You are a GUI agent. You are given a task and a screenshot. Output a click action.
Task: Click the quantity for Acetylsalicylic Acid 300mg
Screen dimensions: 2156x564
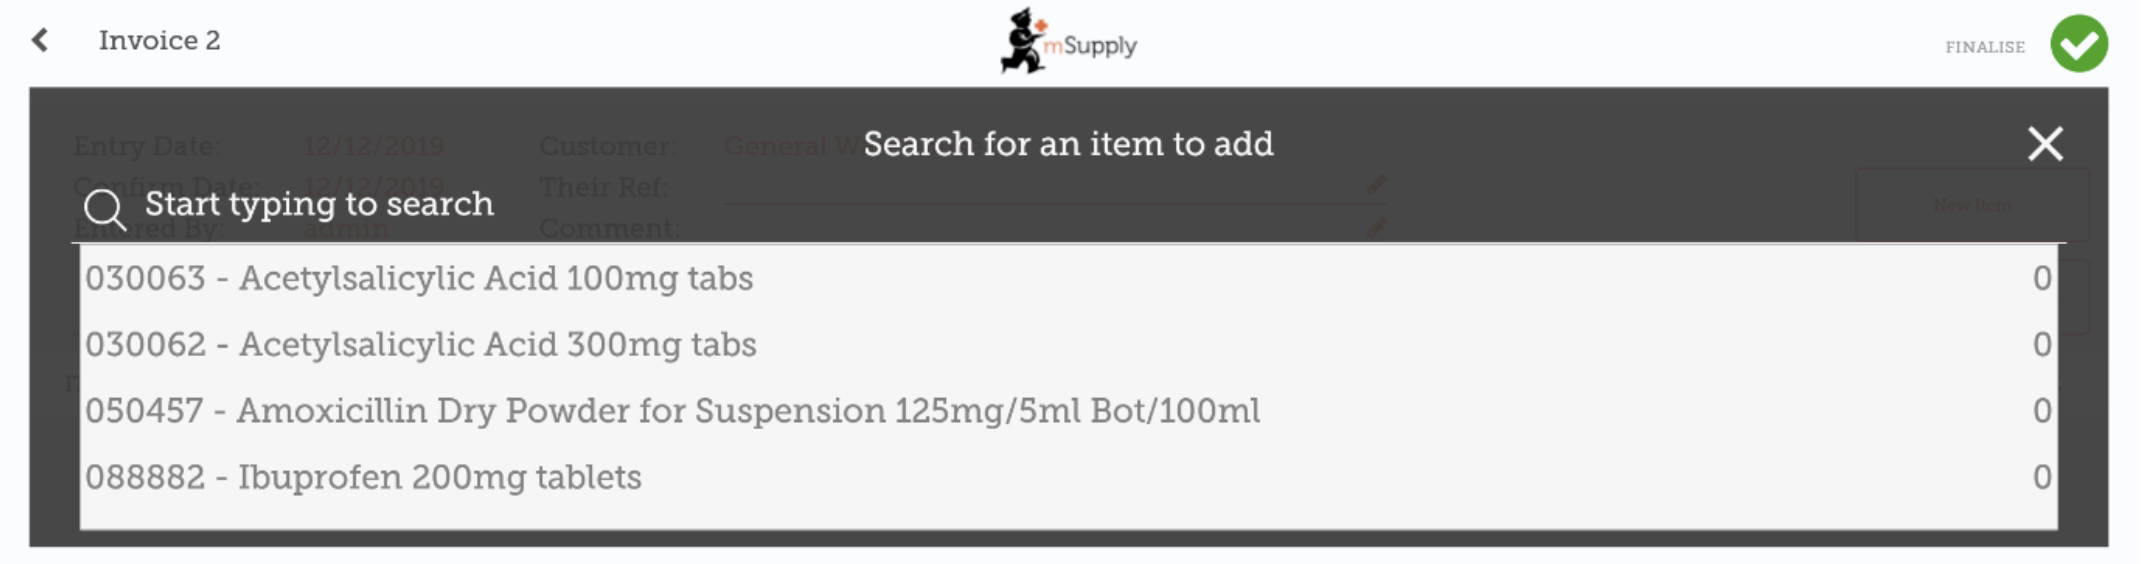coord(2041,345)
